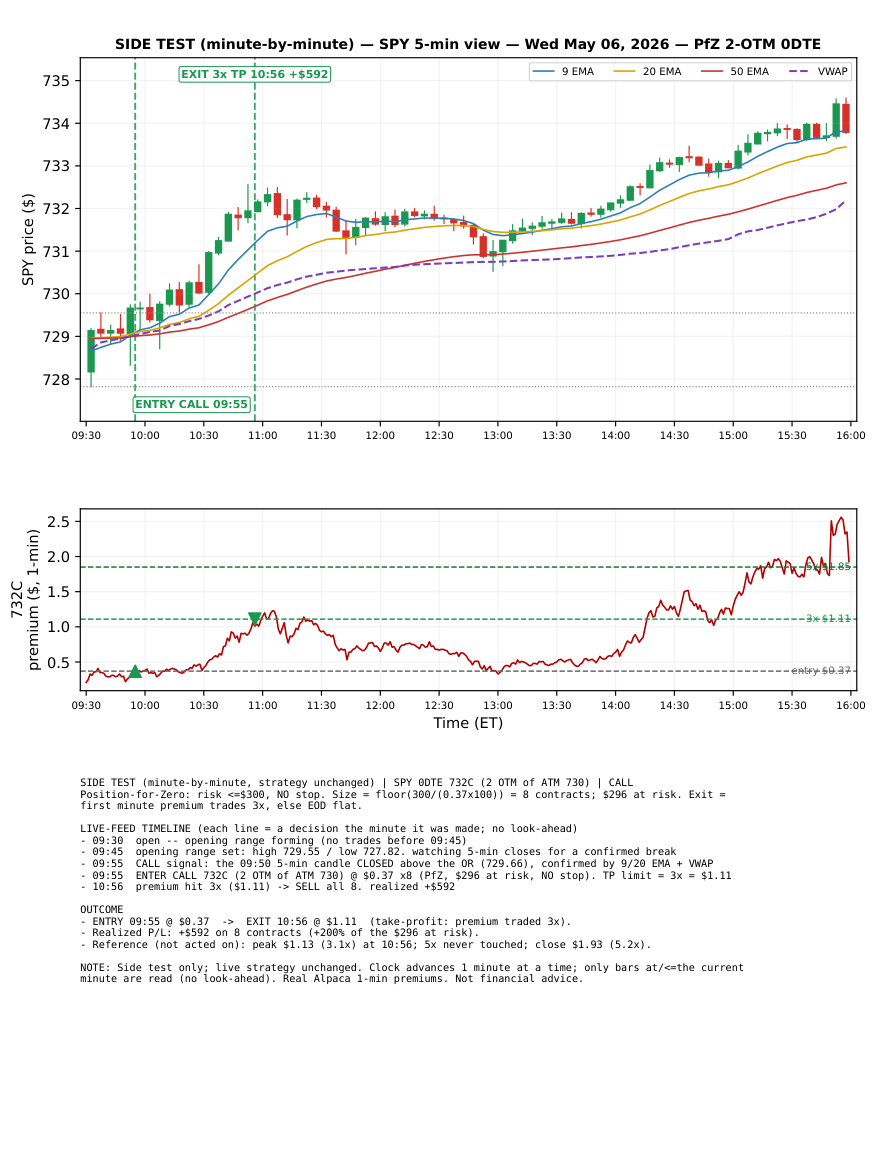The height and width of the screenshot is (1155, 893).
Task: Click 13:00 tick under the price chart
Action: [x=498, y=435]
